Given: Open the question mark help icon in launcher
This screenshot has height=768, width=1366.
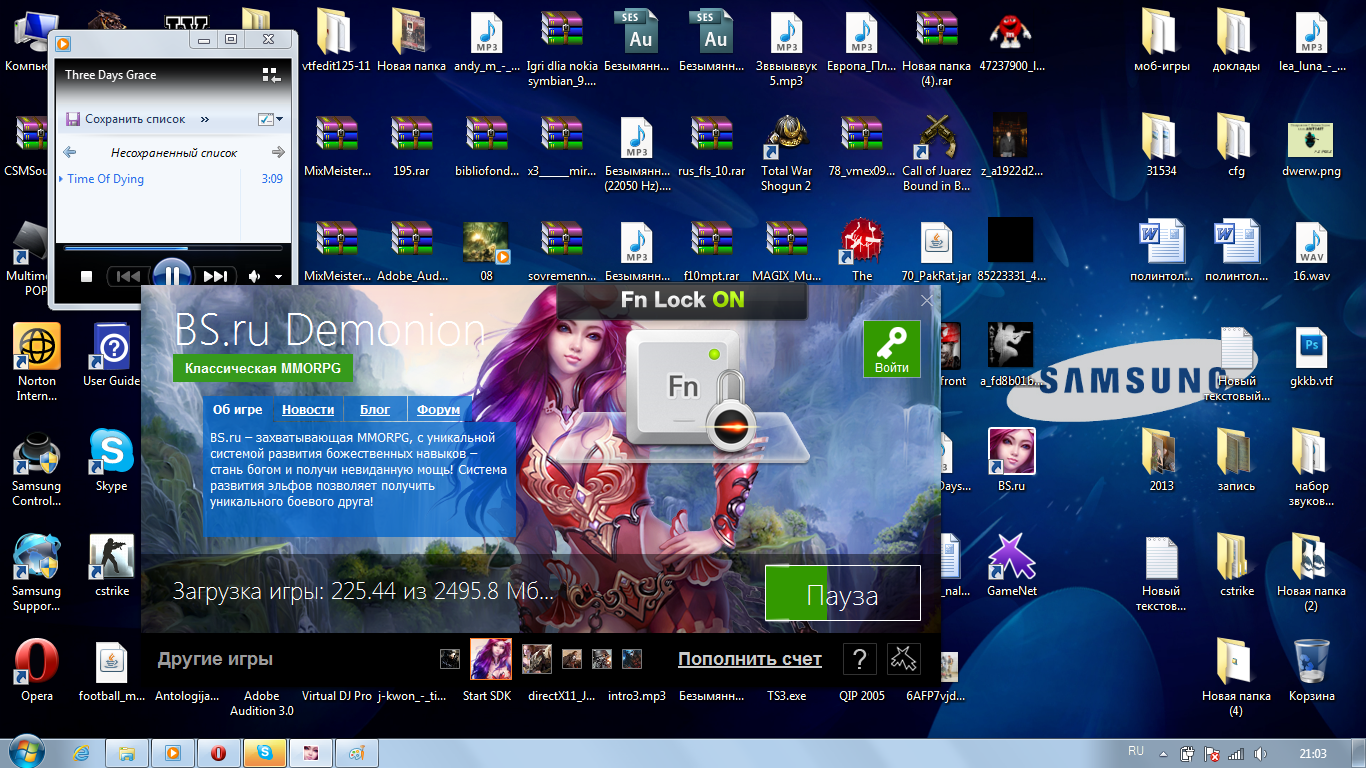Looking at the screenshot, I should point(860,659).
